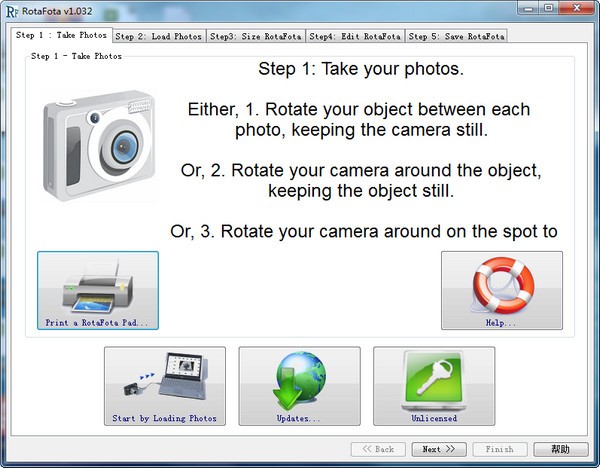Screen dimensions: 600x468
Task: Open the Step4: Edit RotaFota tab
Action: click(355, 36)
